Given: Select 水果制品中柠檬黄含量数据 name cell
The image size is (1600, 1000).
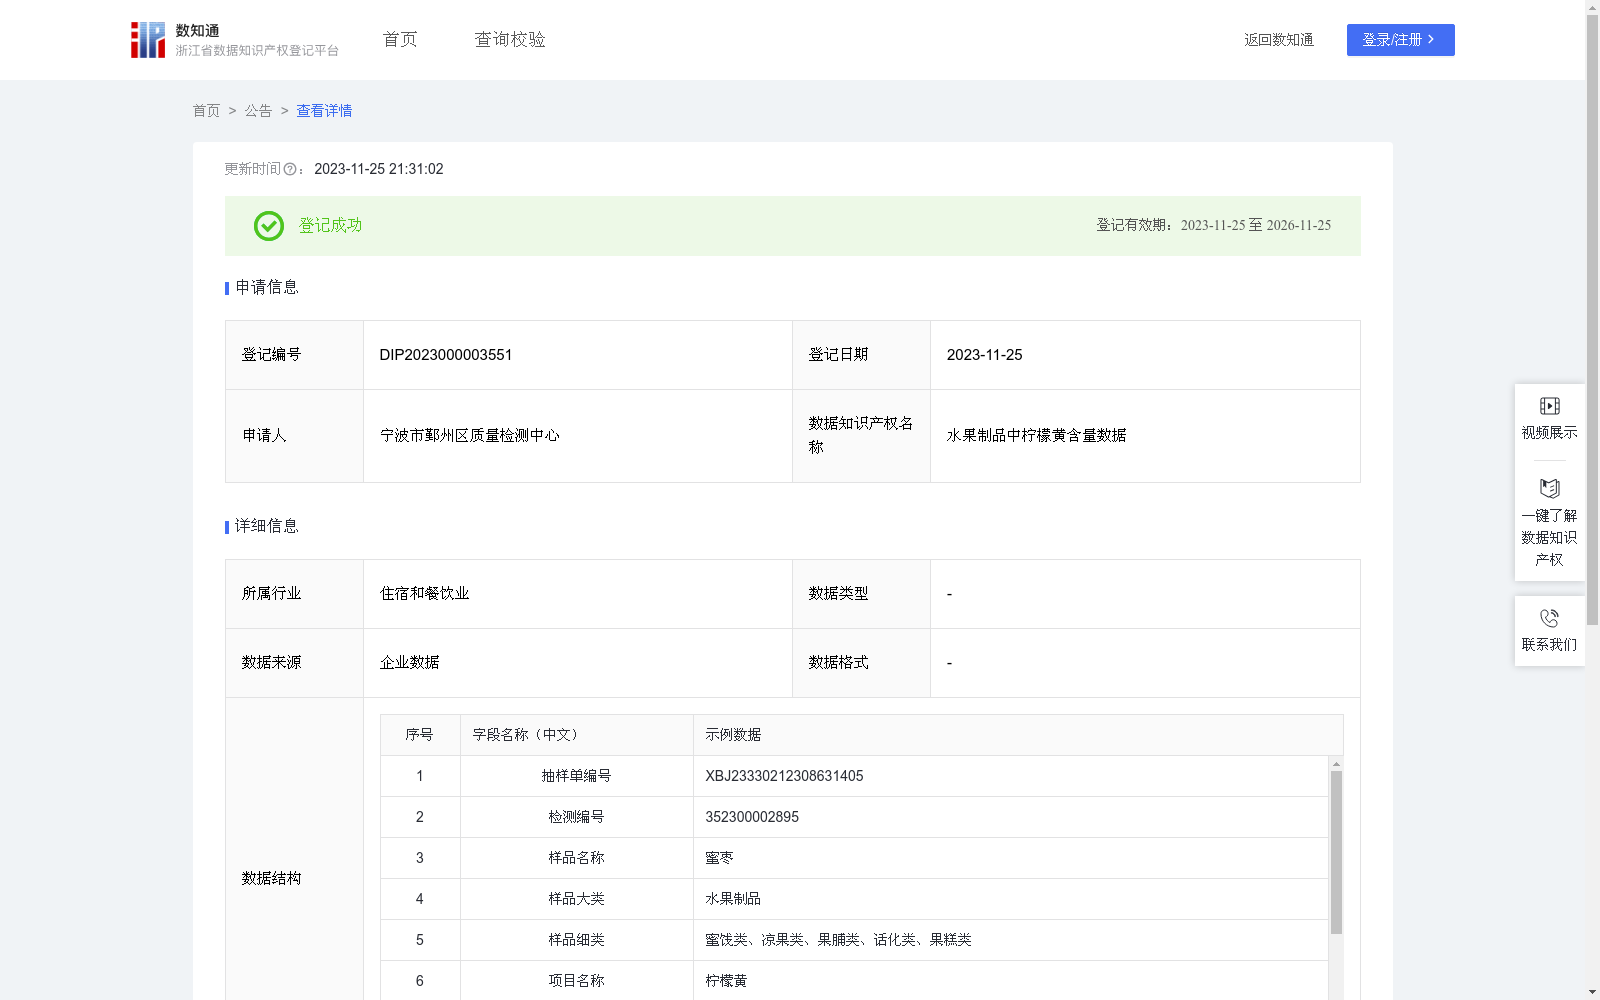Looking at the screenshot, I should coord(1145,436).
